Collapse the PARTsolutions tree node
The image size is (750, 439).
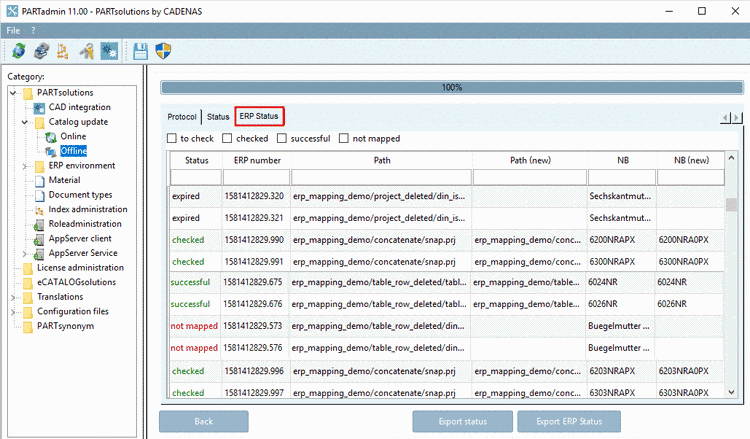(x=13, y=93)
